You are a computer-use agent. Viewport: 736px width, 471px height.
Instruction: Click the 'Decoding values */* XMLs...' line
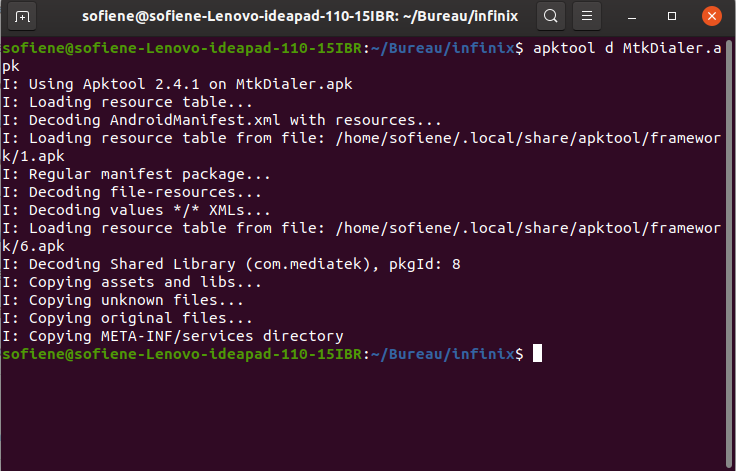137,210
